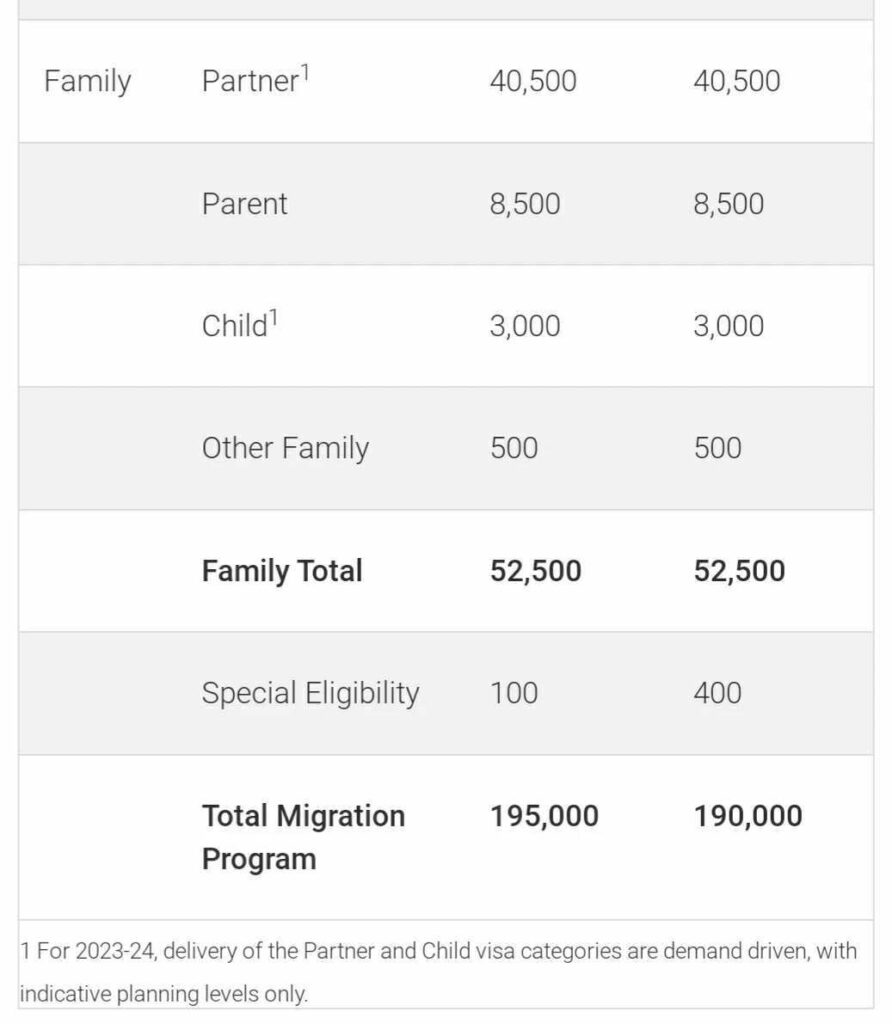Click the Child row label
The image size is (892, 1024).
click(x=234, y=326)
